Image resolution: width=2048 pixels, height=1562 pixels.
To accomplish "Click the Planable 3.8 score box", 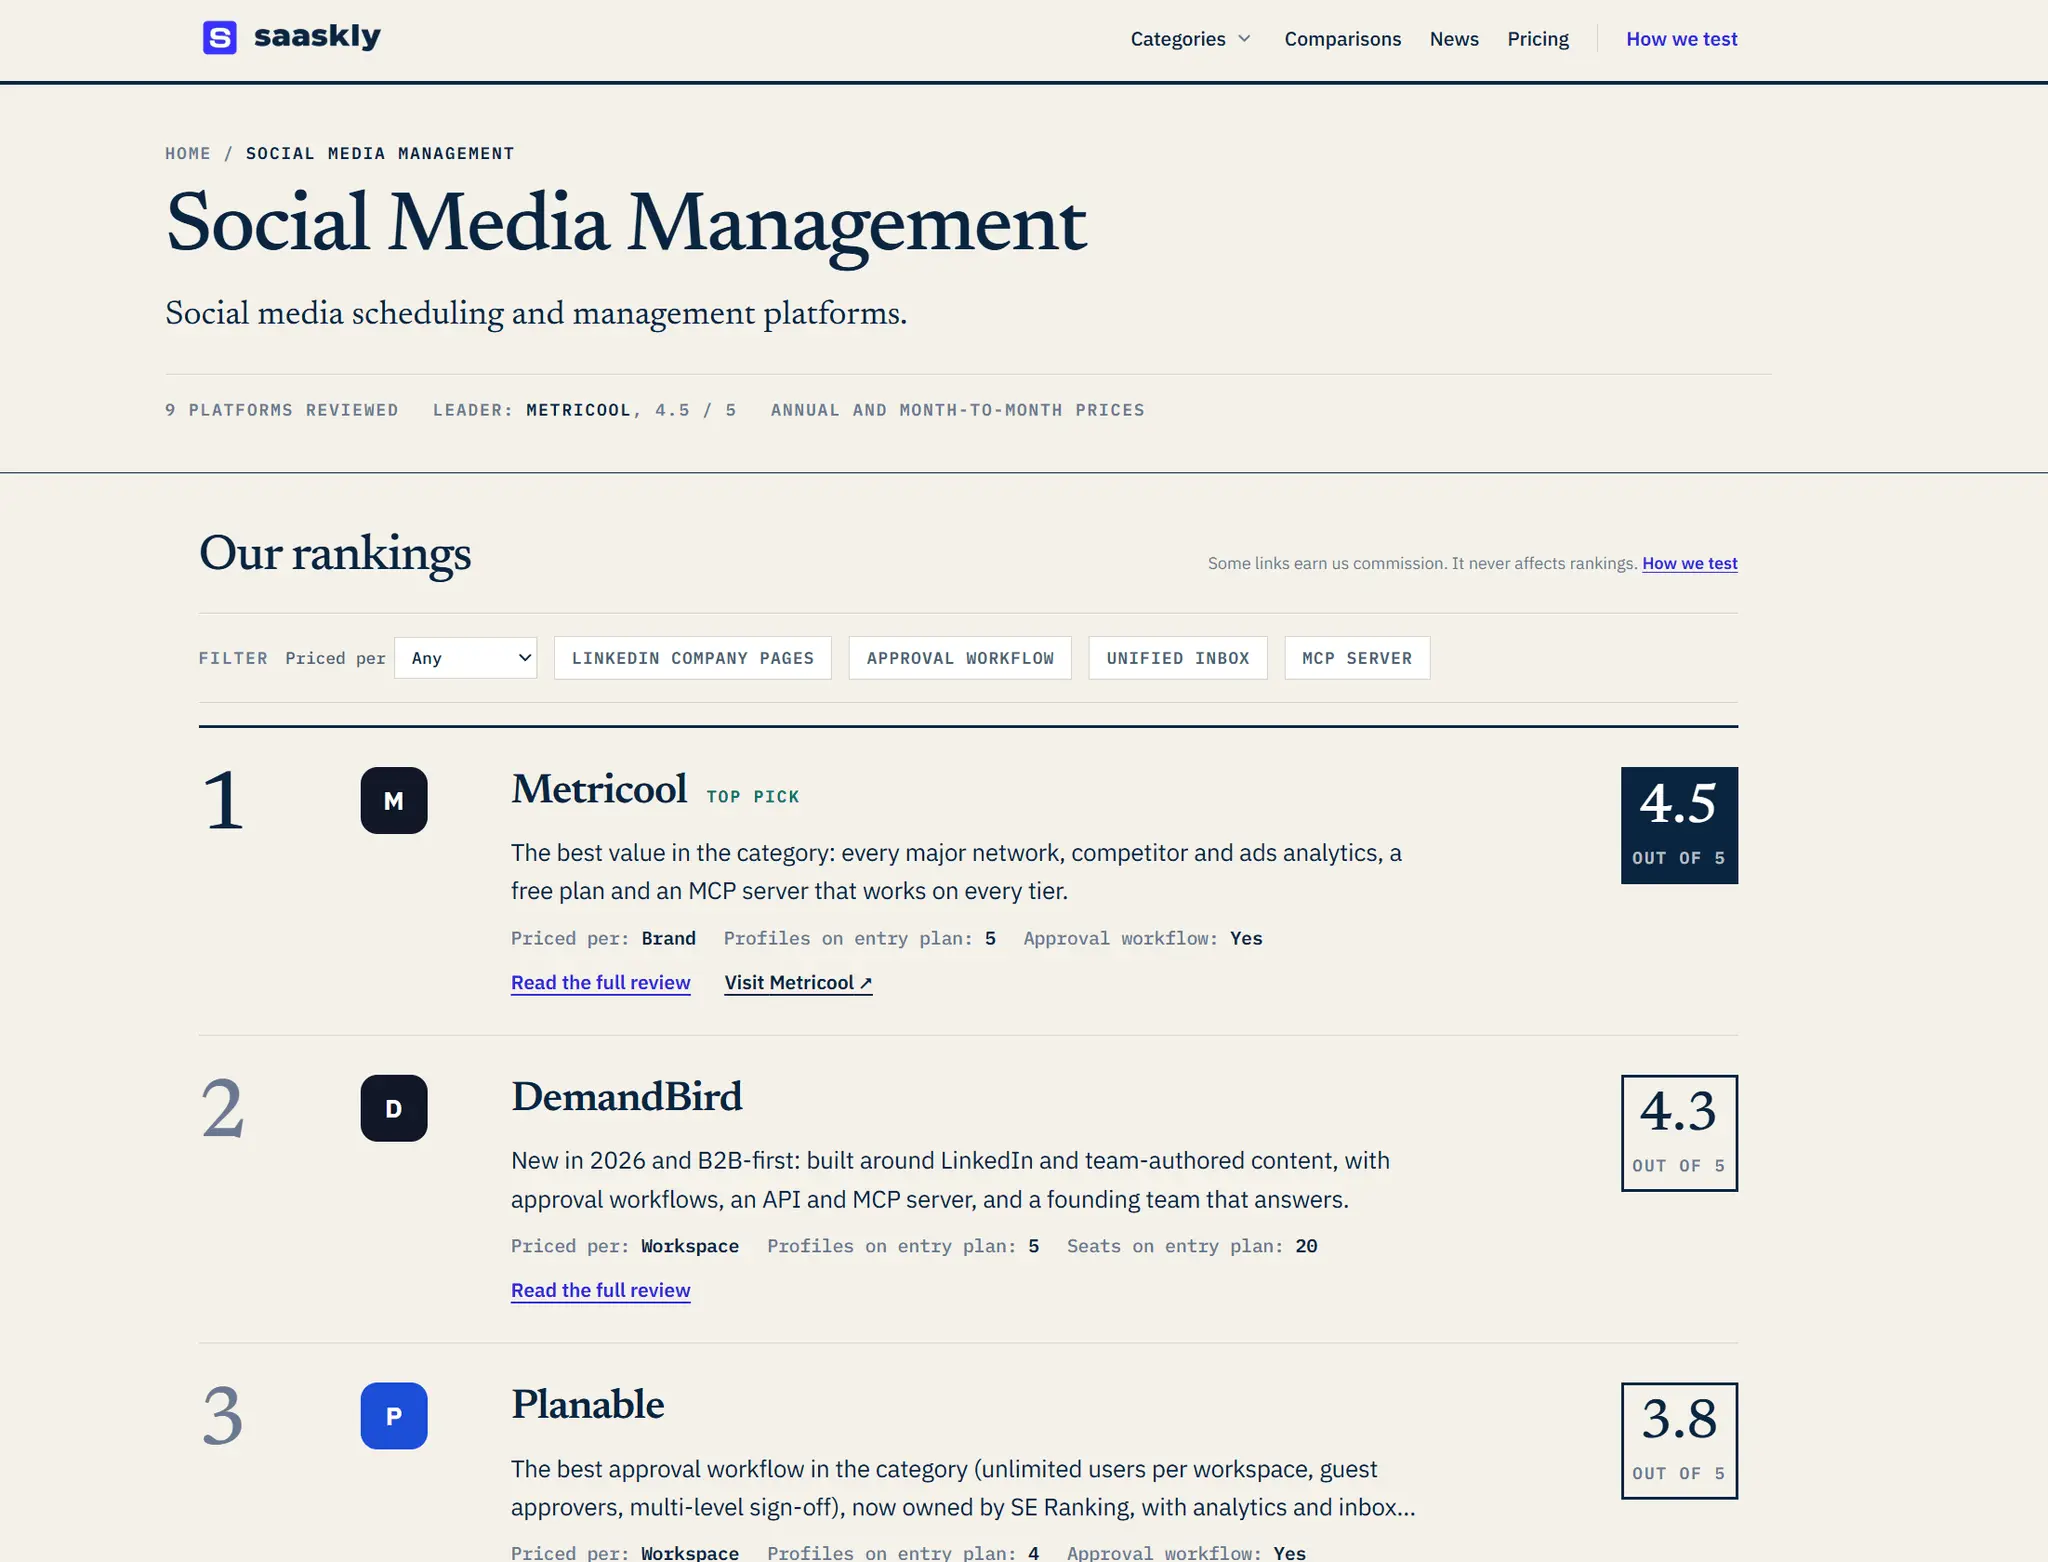I will tap(1679, 1441).
